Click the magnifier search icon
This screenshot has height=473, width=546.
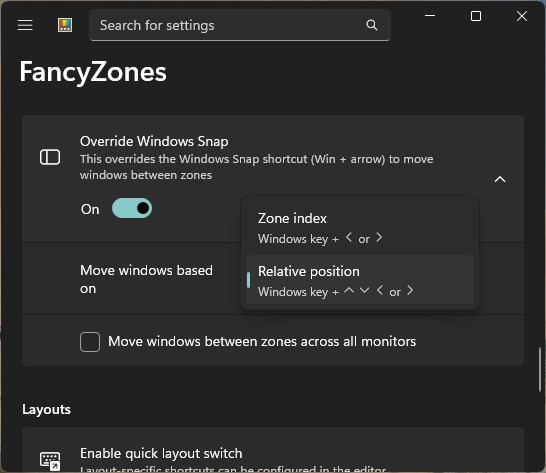pos(372,25)
